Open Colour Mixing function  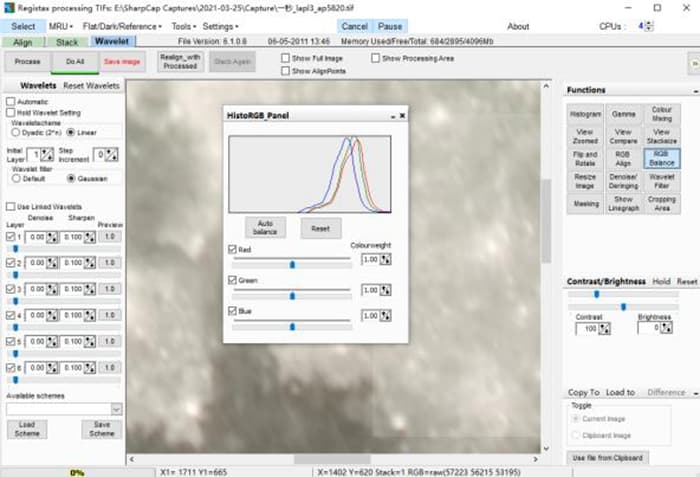coord(661,114)
